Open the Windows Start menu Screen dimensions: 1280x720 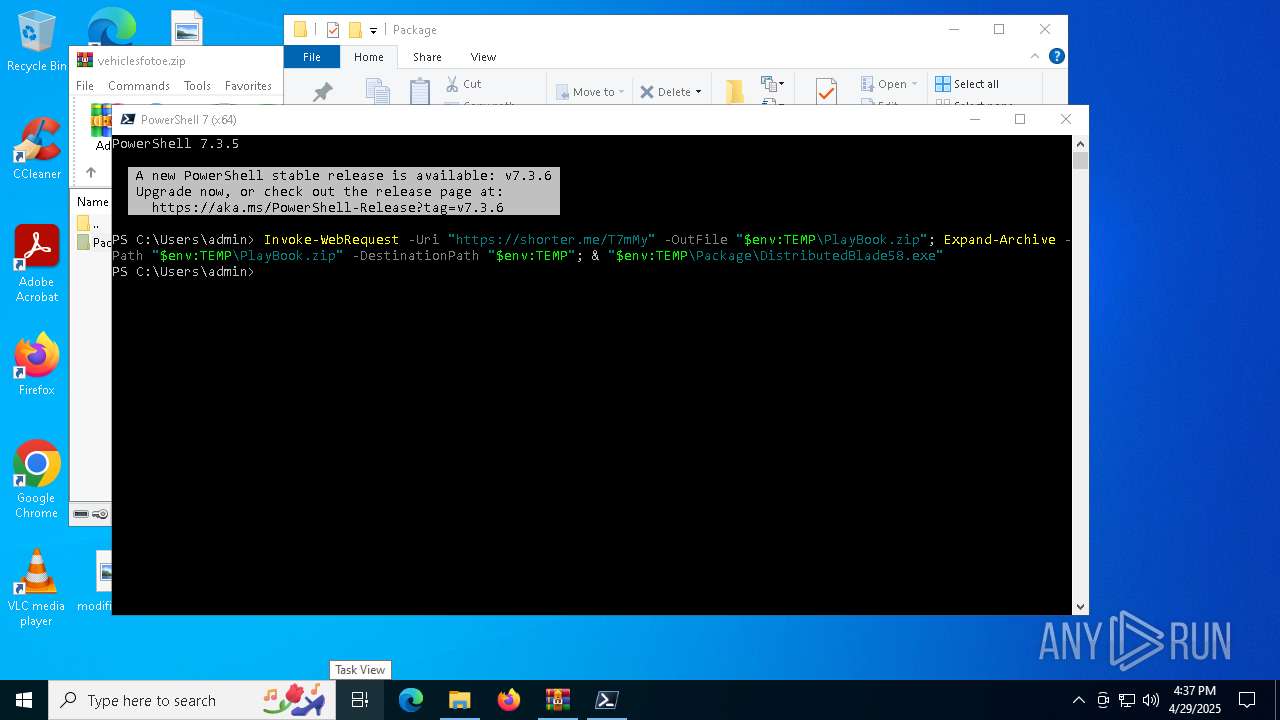point(24,700)
